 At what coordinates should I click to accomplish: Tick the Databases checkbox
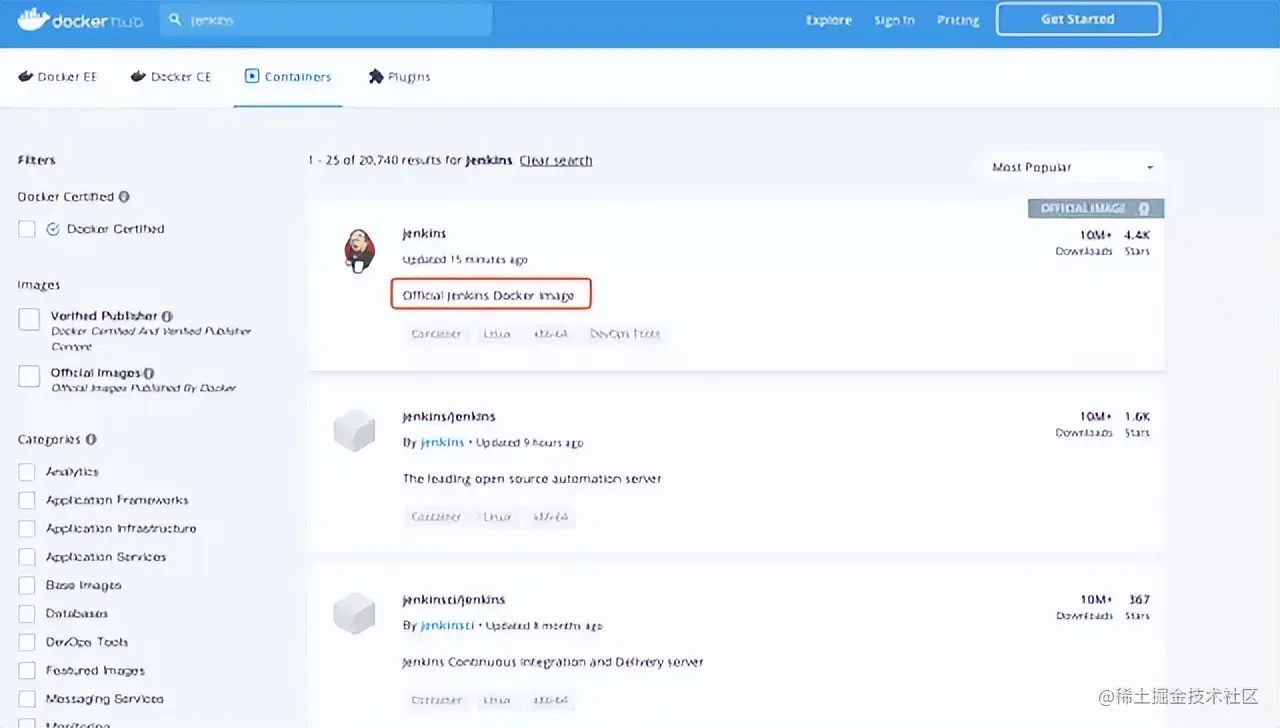point(27,614)
